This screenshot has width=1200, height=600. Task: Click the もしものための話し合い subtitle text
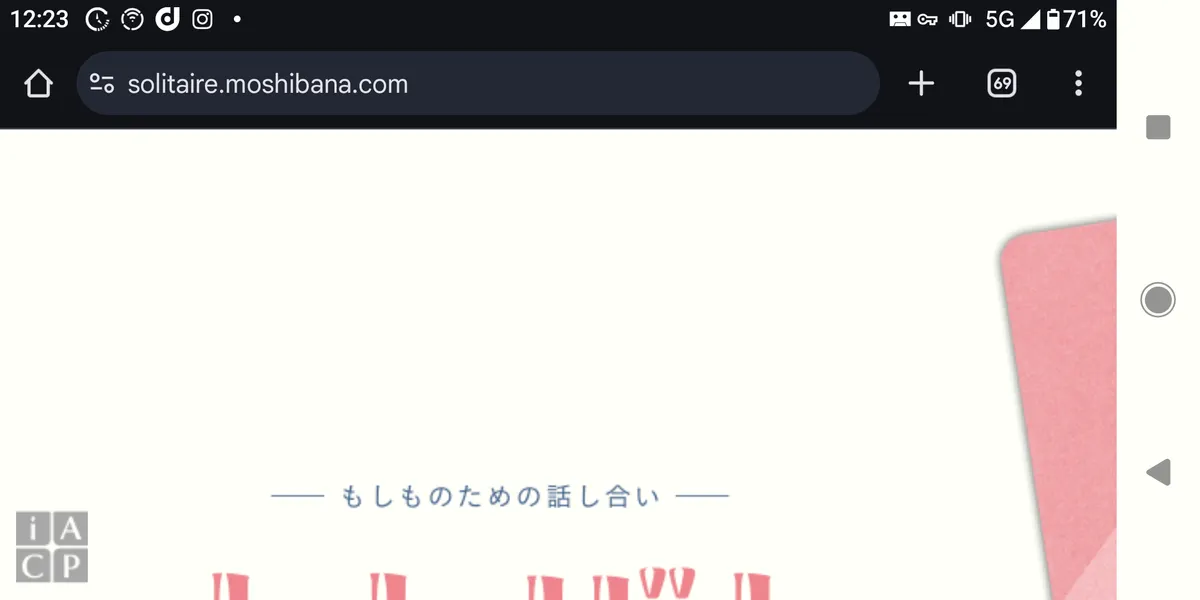(x=500, y=496)
